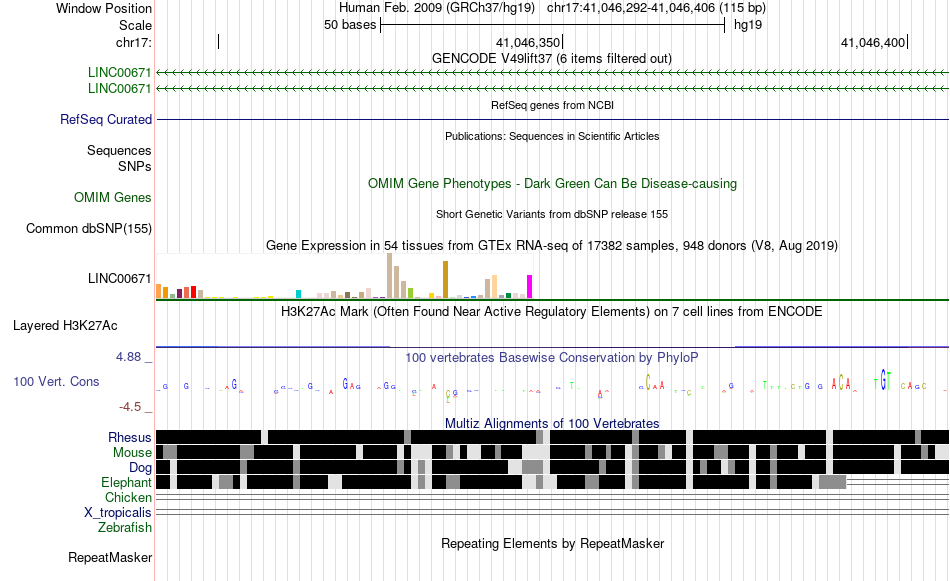Click the OMIM Genes label
This screenshot has height=581, width=950.
click(x=112, y=198)
